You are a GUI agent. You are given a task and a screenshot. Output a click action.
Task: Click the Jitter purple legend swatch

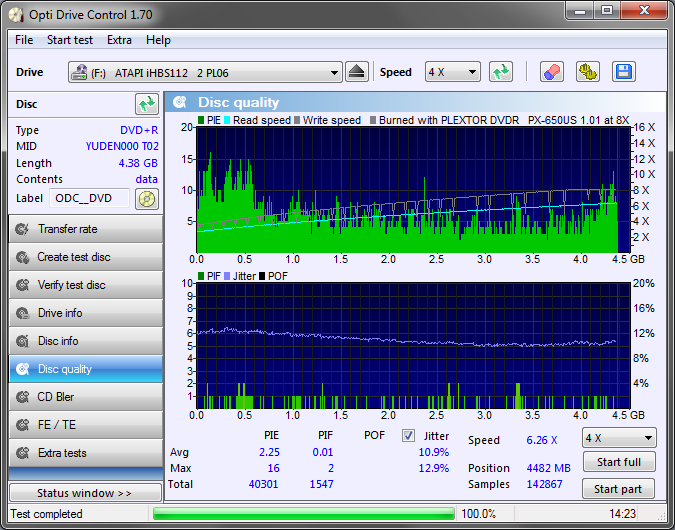click(x=227, y=276)
